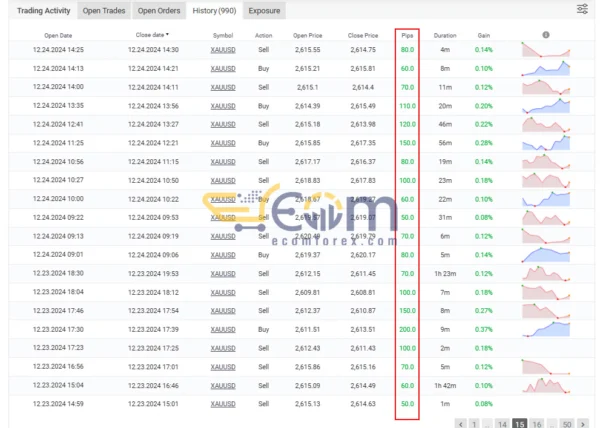Open sparkline chart for the 12.24.2024 11:25 trade

coord(546,143)
